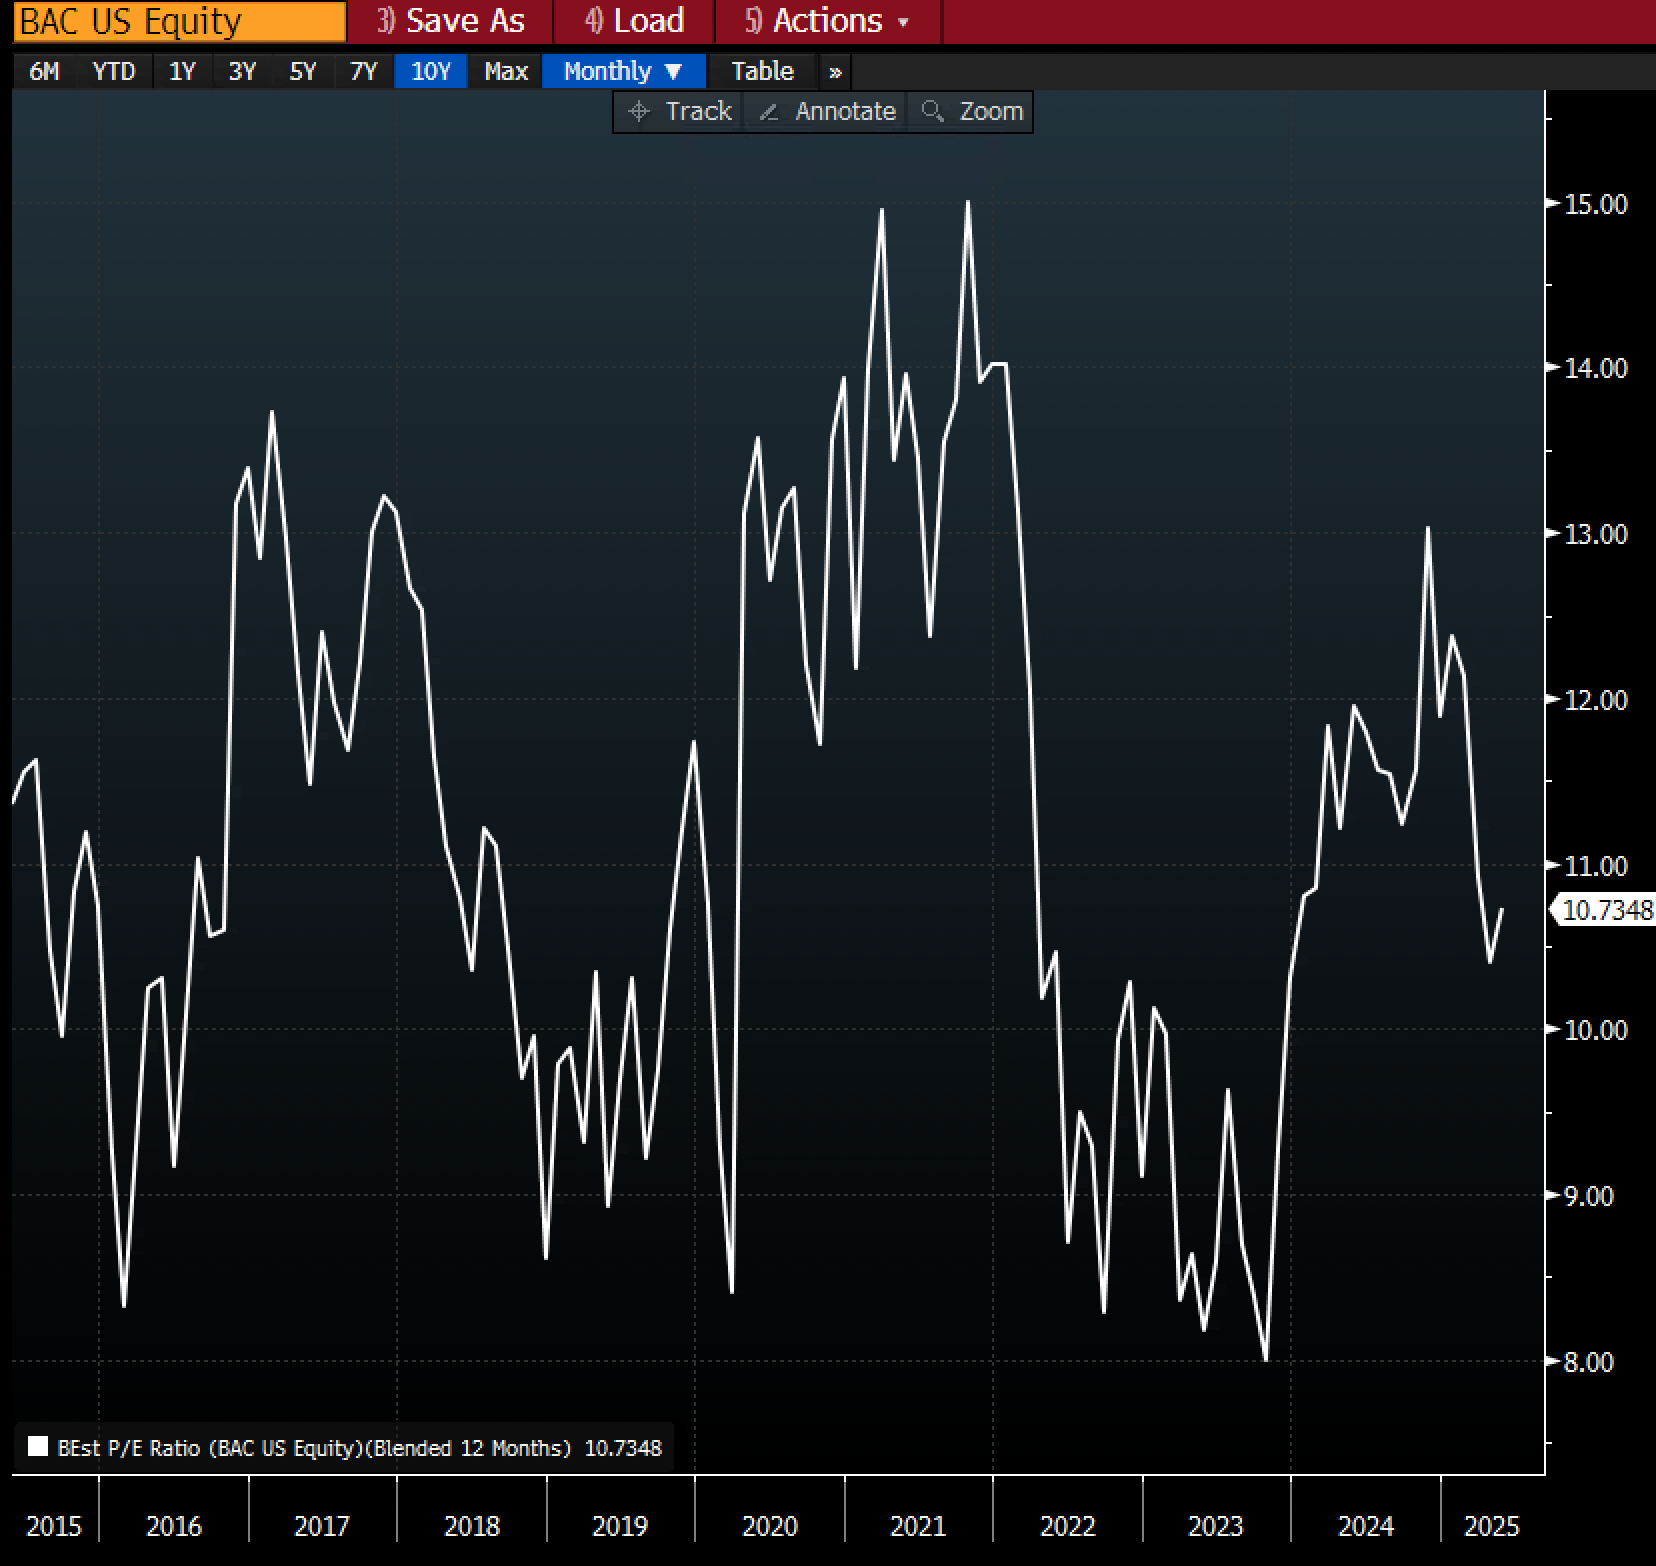Click the 2024 x-axis year label

(x=1366, y=1526)
